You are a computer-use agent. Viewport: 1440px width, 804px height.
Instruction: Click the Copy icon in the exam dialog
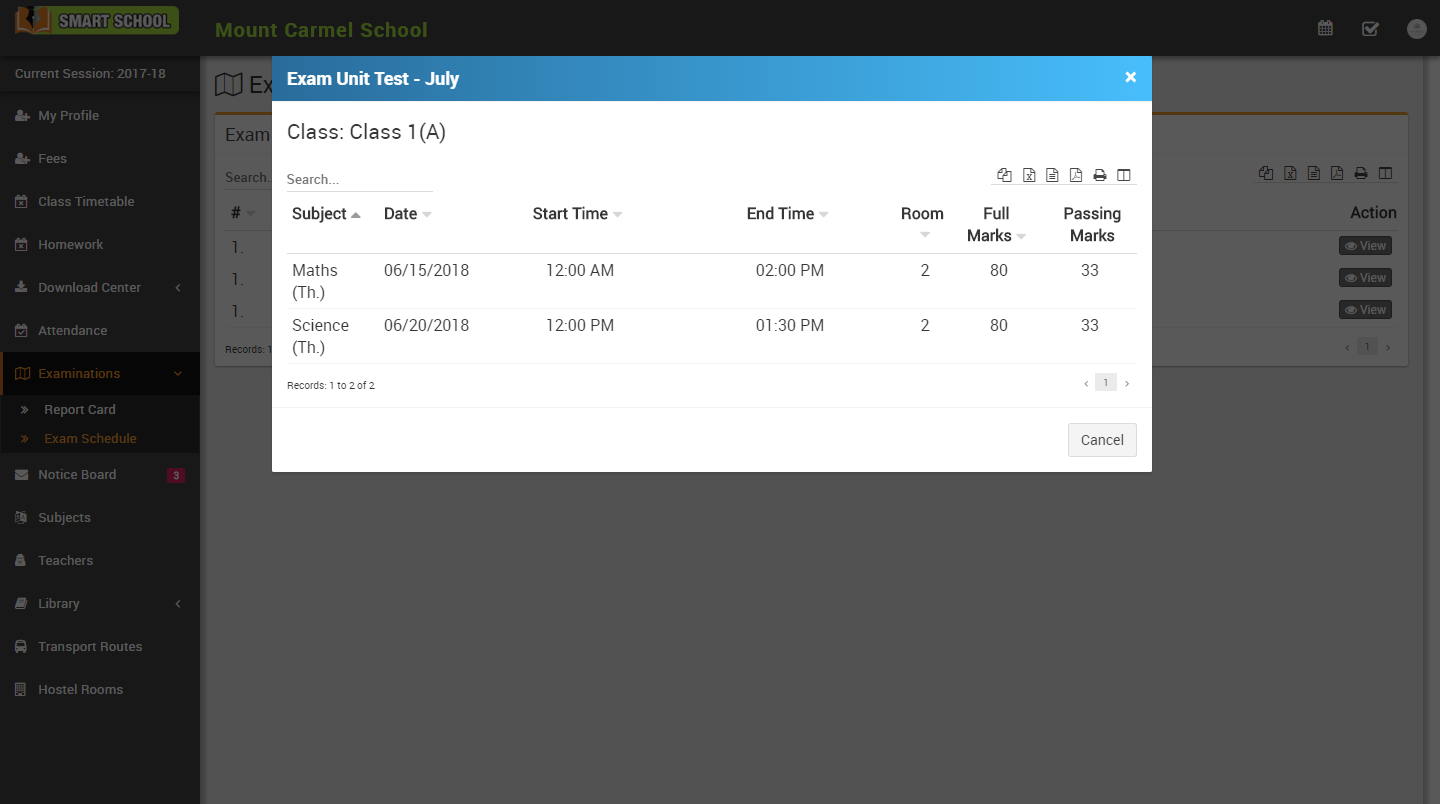[x=1004, y=175]
